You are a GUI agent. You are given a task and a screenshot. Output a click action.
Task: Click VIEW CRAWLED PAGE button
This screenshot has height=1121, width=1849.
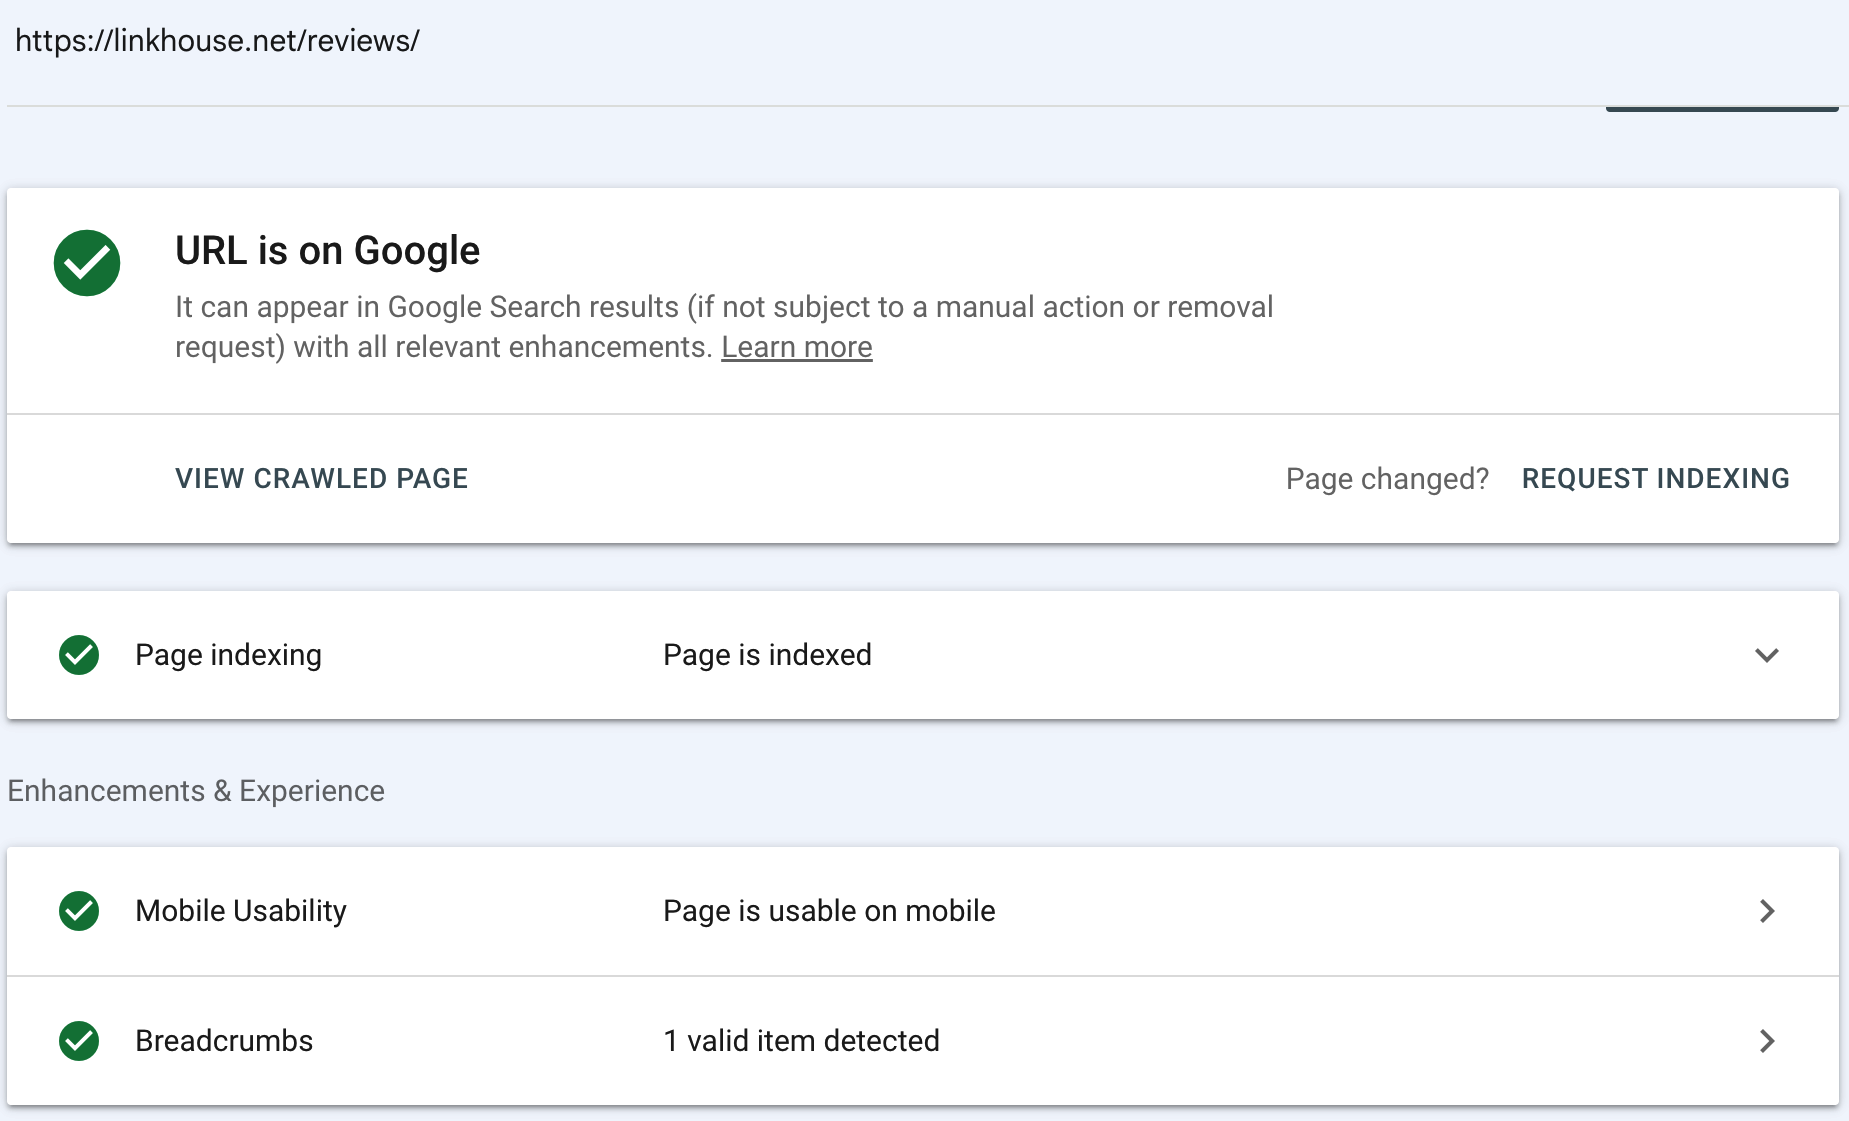[x=322, y=479]
